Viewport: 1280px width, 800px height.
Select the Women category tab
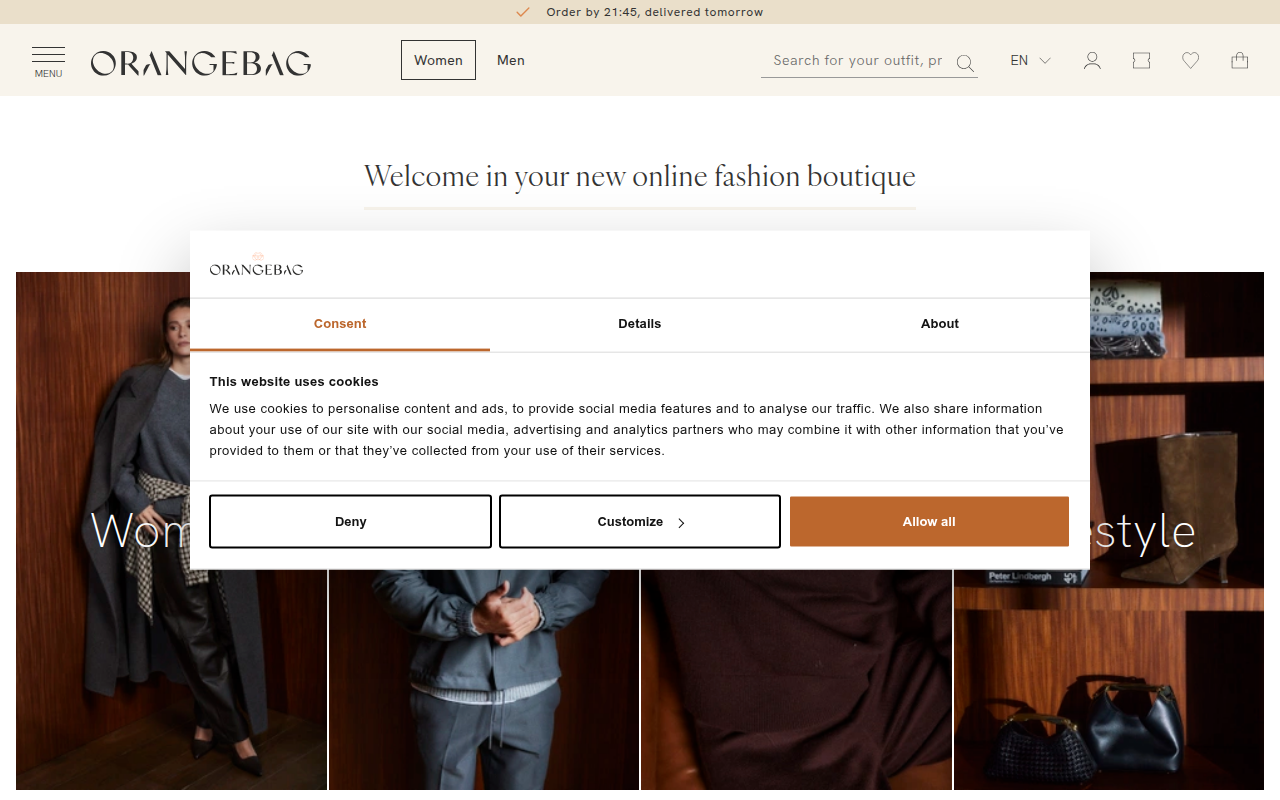click(x=438, y=60)
